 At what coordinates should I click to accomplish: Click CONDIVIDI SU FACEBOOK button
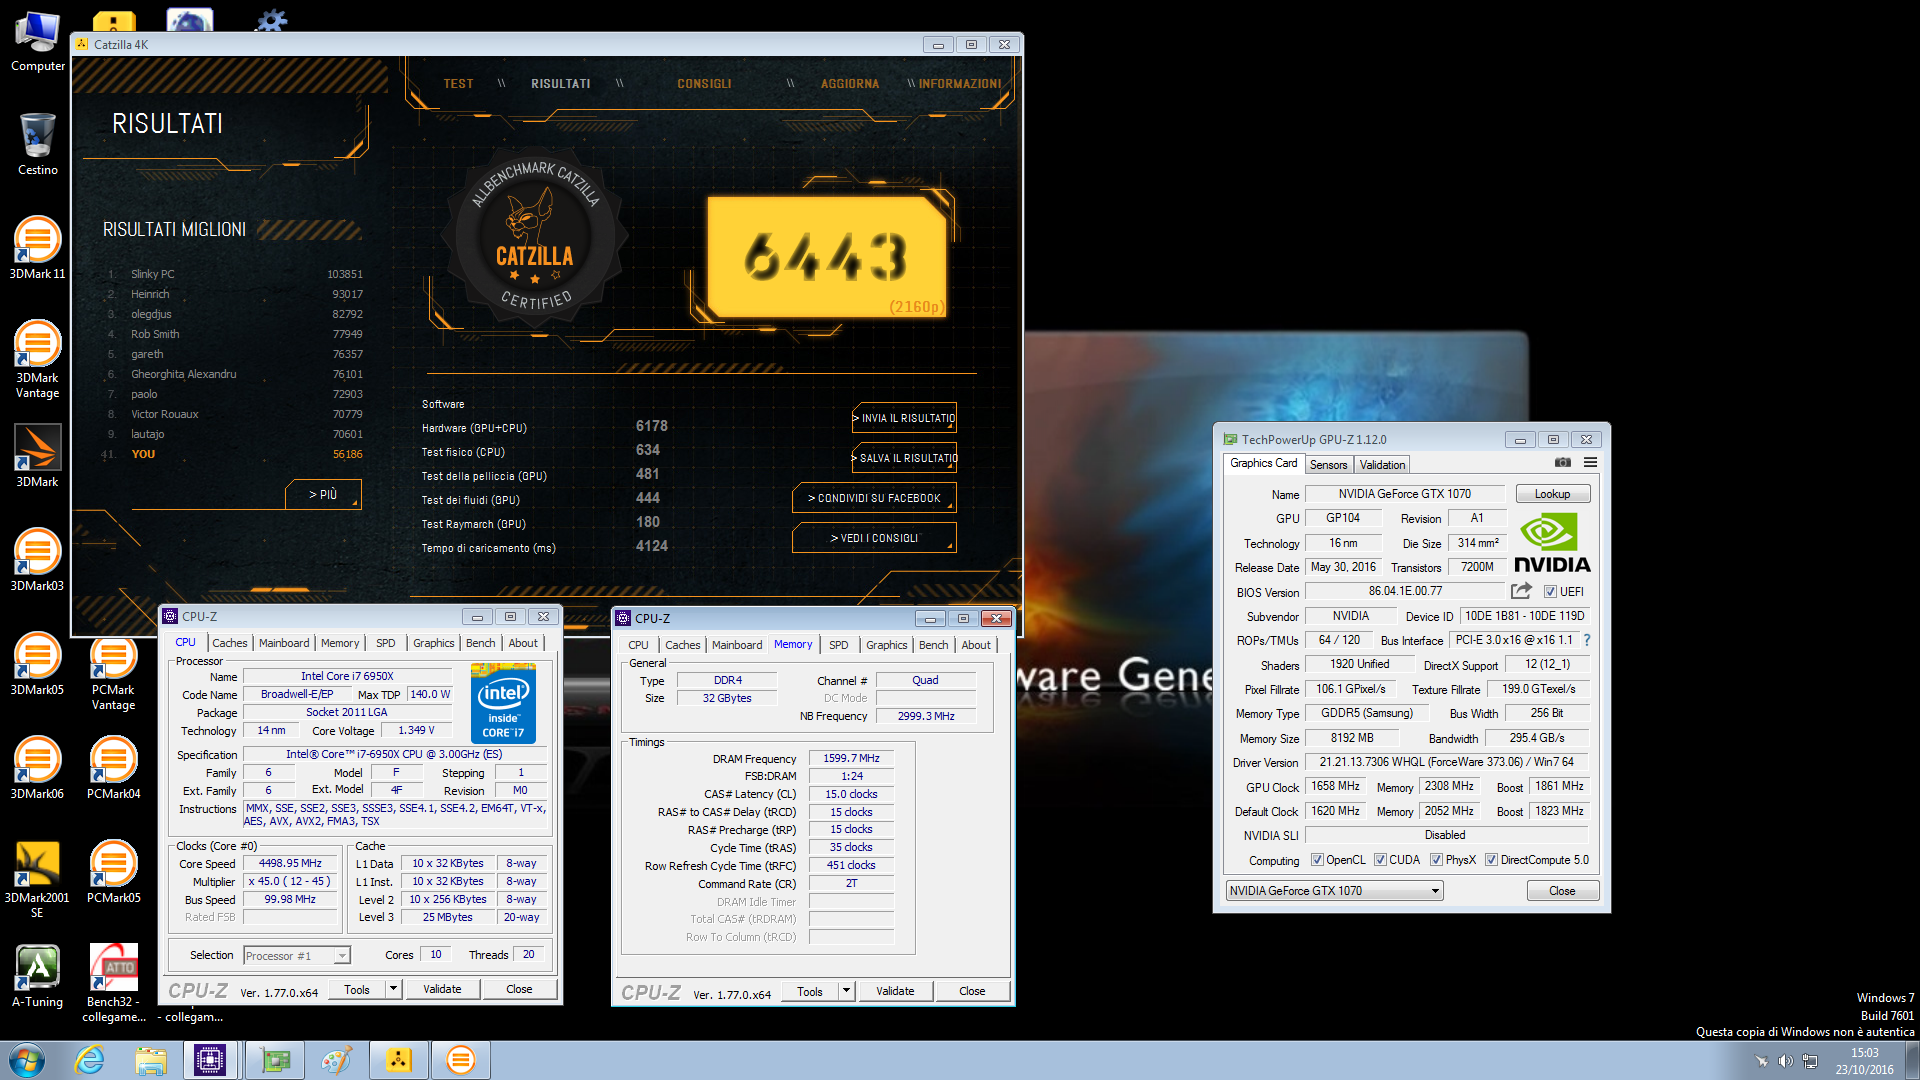pyautogui.click(x=874, y=498)
